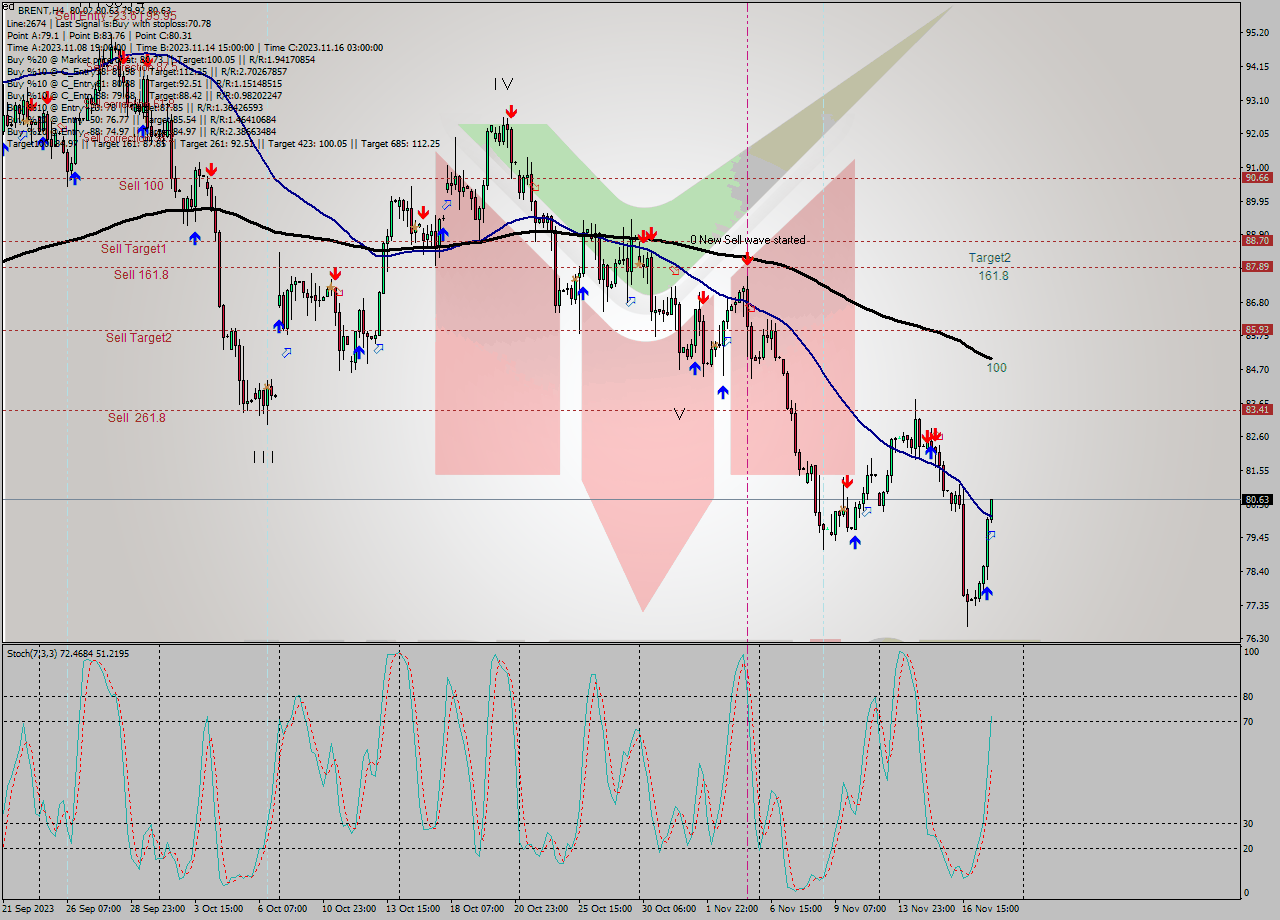Click the 70 level on the stochastic scale
Screen dimensions: 1280x920
[1247, 721]
